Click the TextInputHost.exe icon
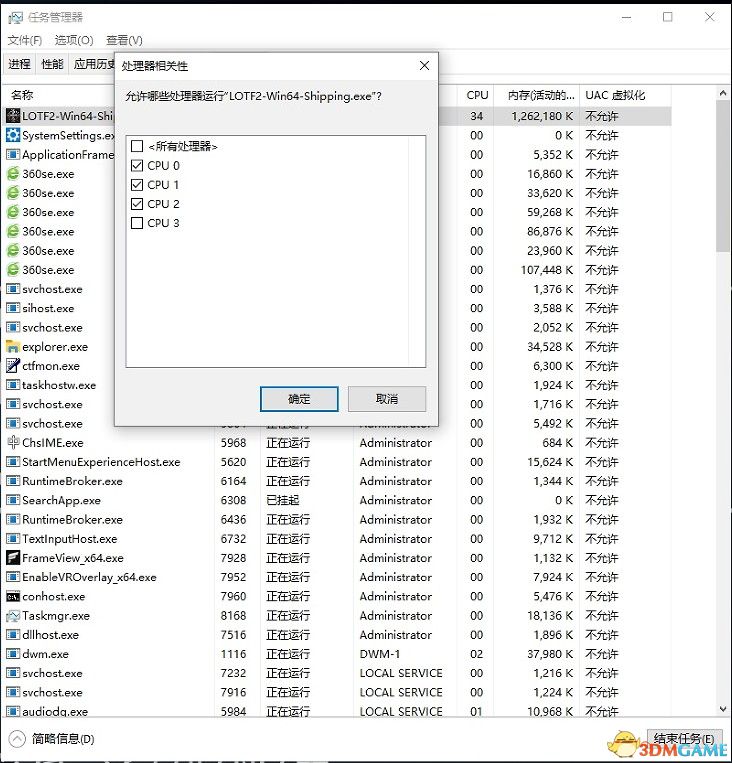The width and height of the screenshot is (732, 763). [13, 539]
